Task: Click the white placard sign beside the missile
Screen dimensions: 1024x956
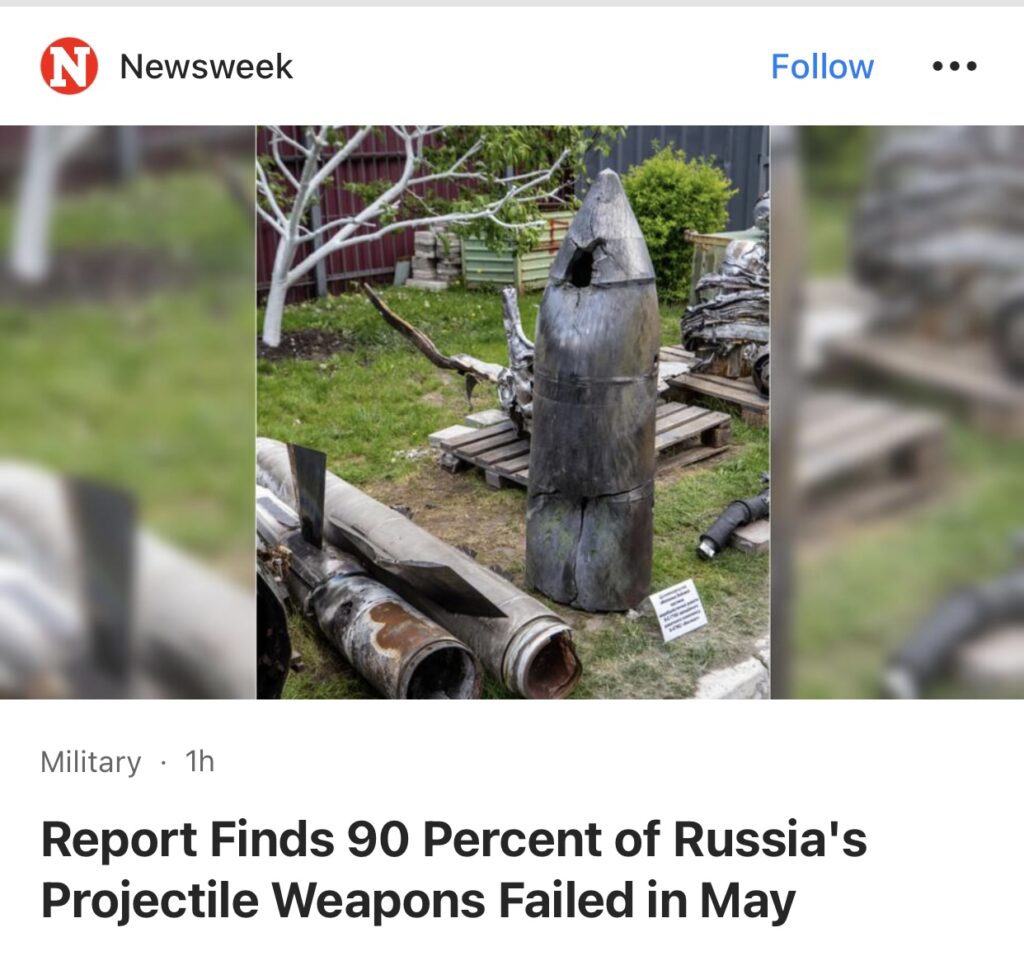Action: (679, 611)
